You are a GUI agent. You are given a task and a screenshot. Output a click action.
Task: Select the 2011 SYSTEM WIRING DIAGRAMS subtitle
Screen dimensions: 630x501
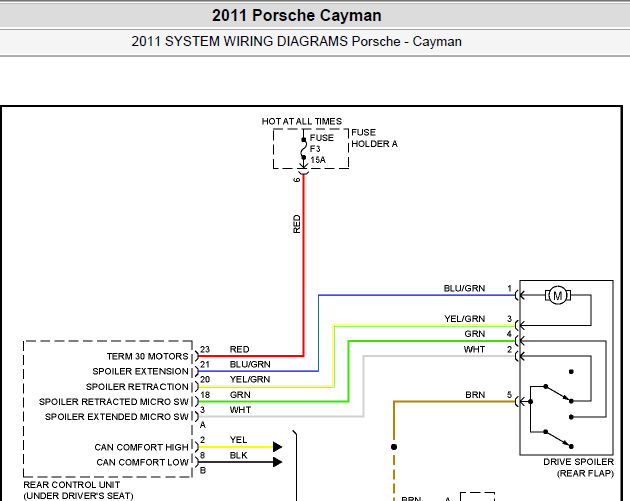[x=296, y=41]
